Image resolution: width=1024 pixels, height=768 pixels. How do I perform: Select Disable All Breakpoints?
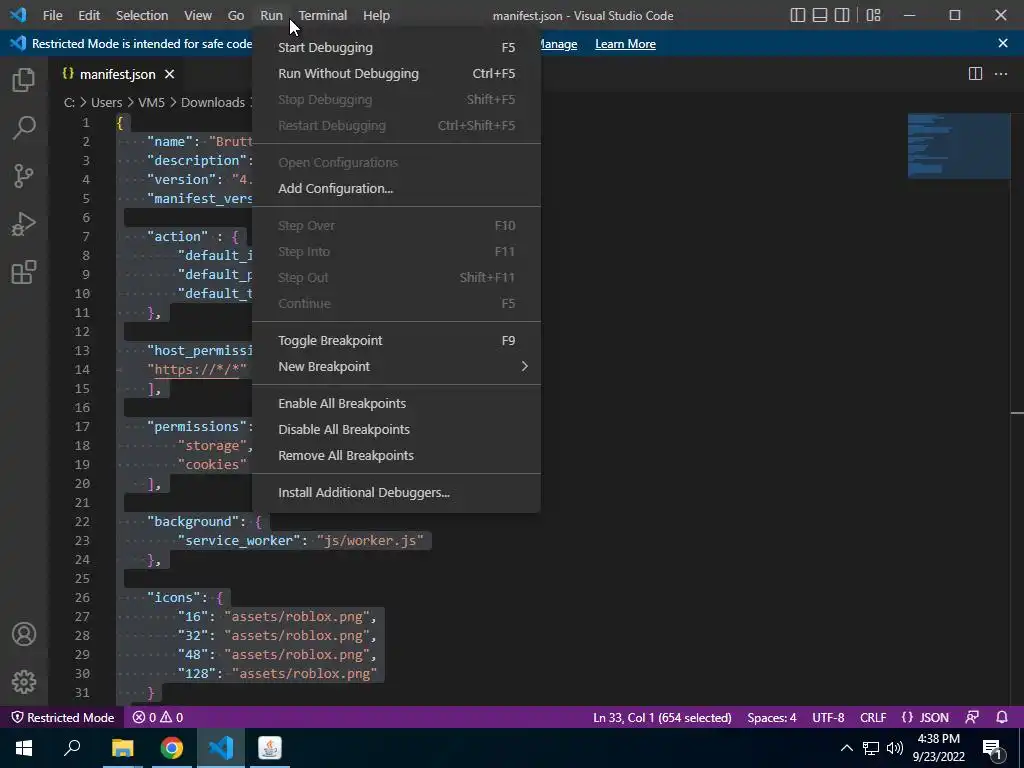coord(396,430)
